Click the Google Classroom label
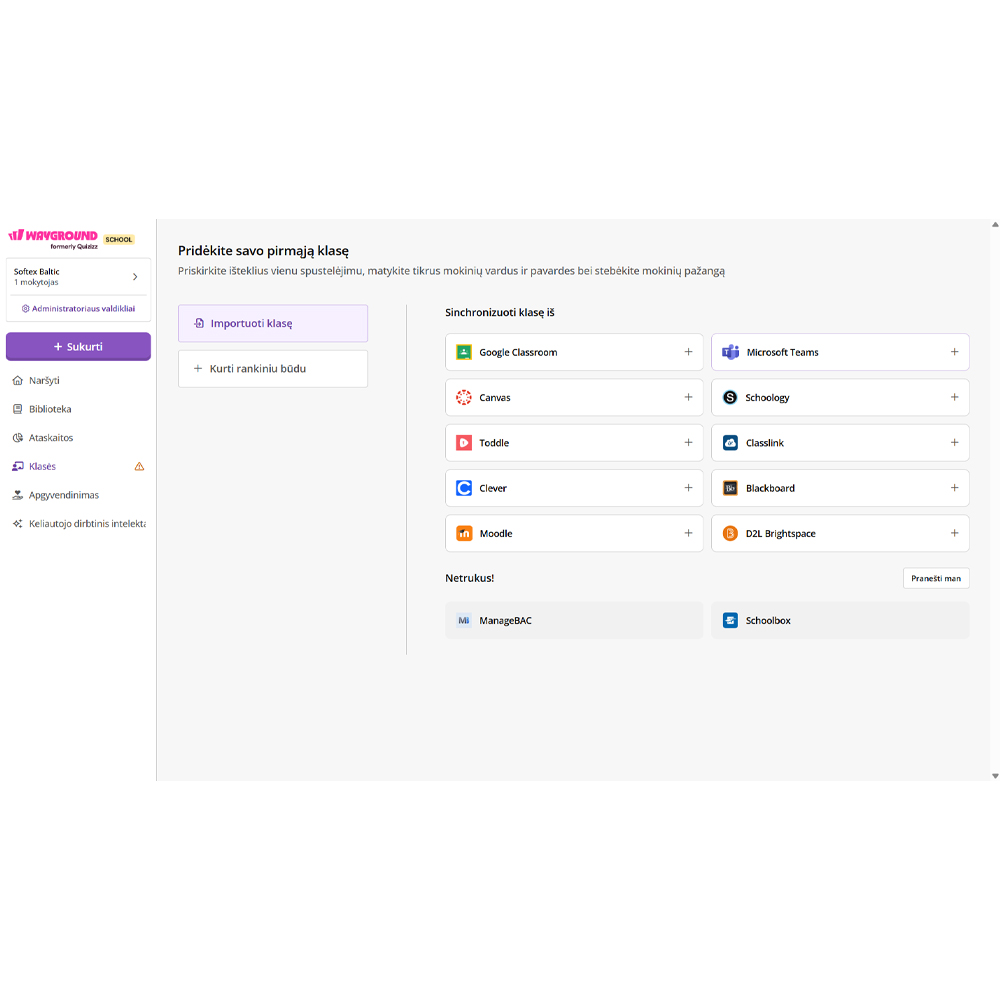The image size is (1000, 1000). click(x=518, y=352)
